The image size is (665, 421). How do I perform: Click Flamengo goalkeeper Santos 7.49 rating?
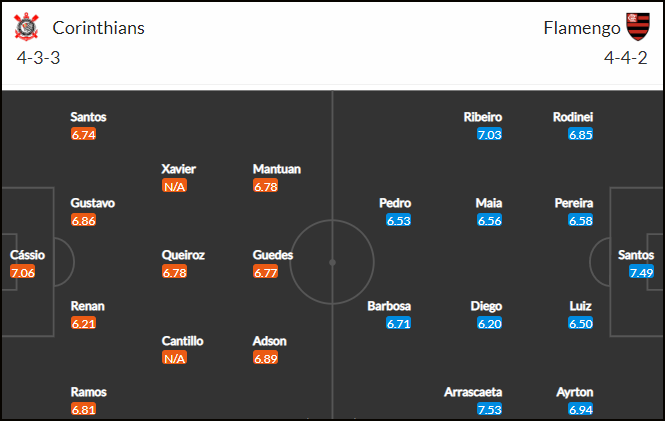coord(641,272)
